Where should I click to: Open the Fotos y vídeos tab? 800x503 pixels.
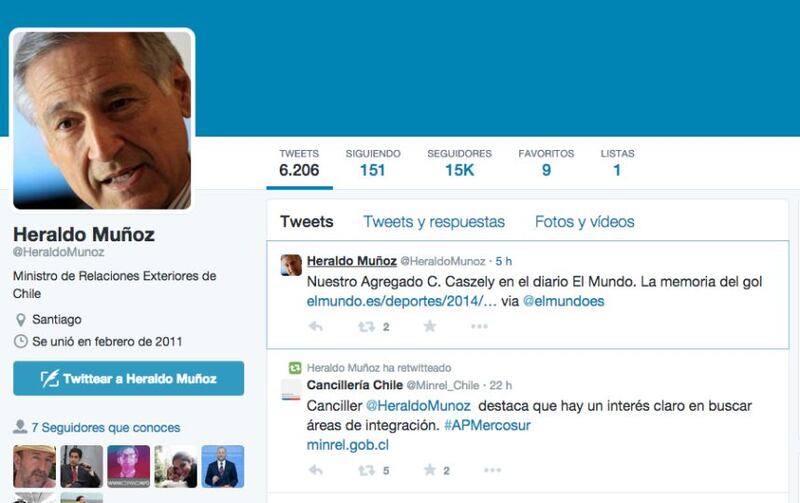pyautogui.click(x=585, y=222)
